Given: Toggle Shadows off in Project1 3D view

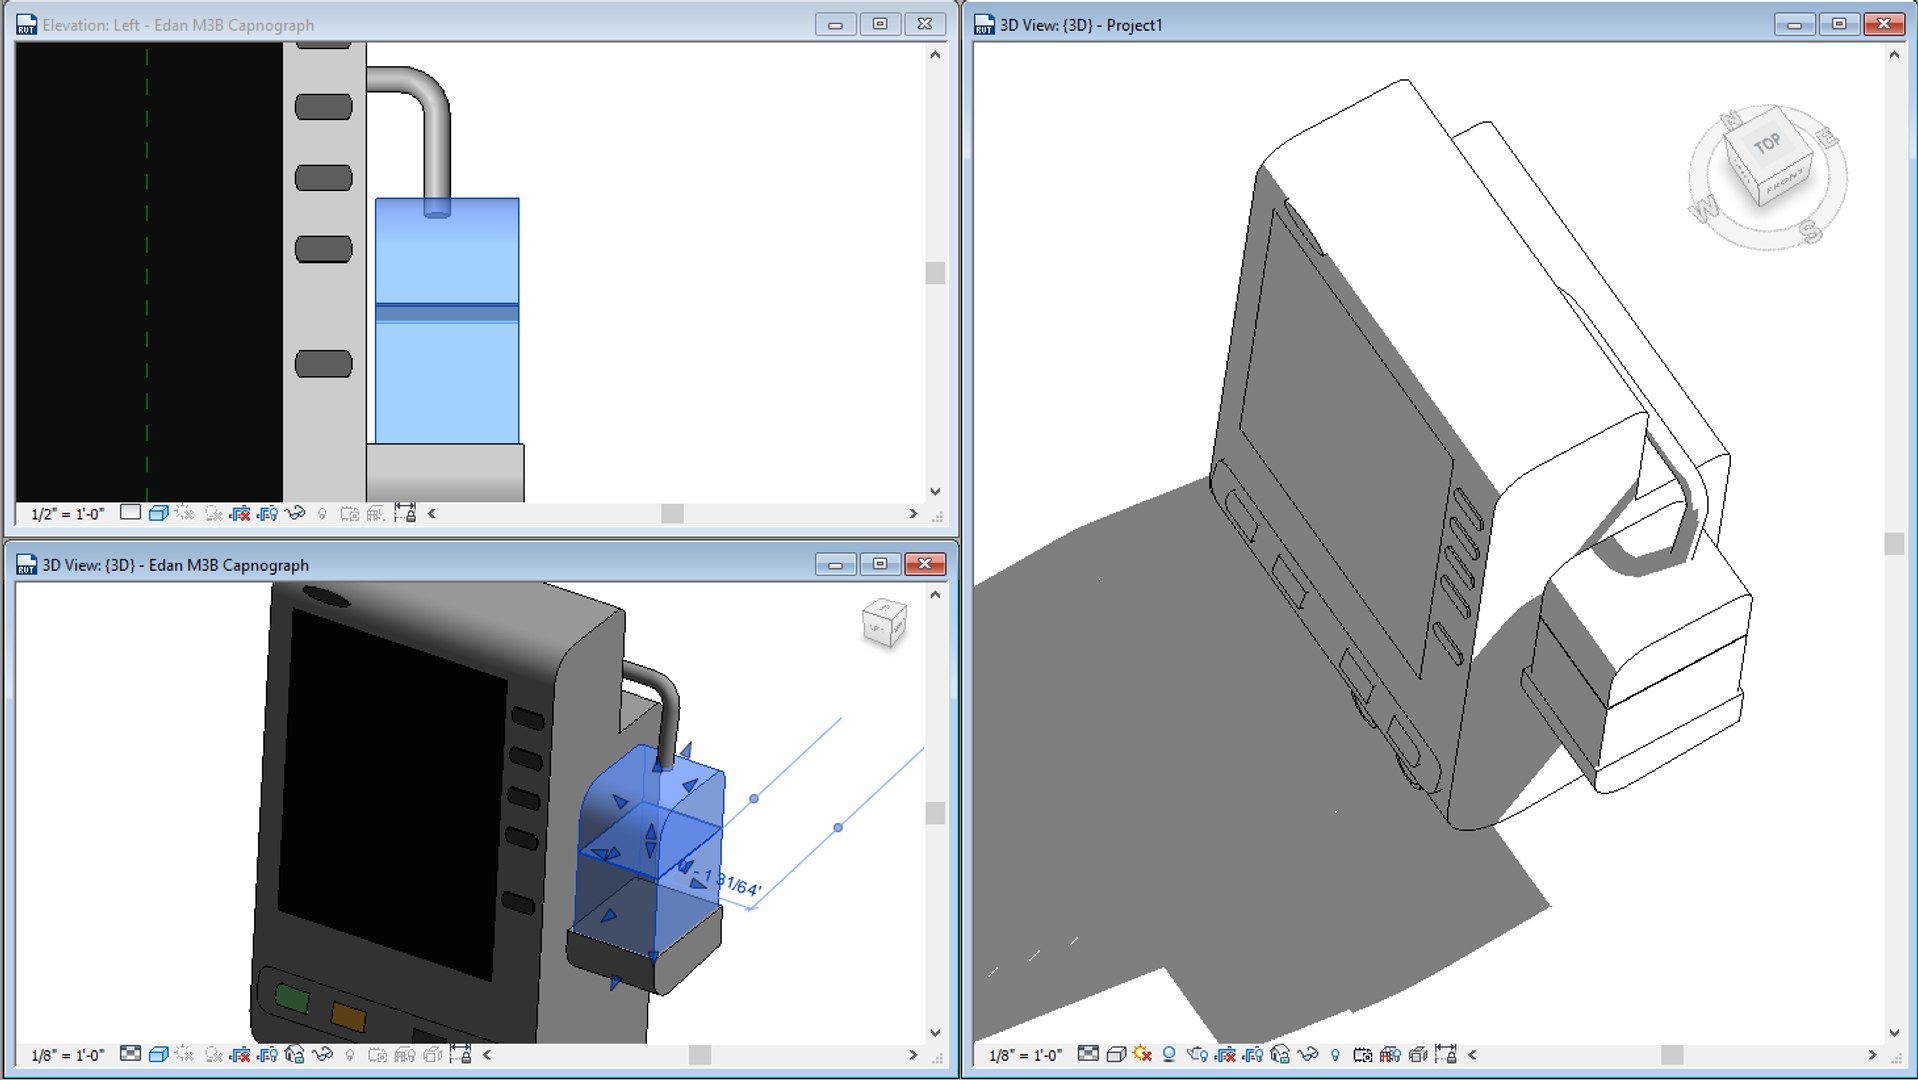Looking at the screenshot, I should 1169,1054.
